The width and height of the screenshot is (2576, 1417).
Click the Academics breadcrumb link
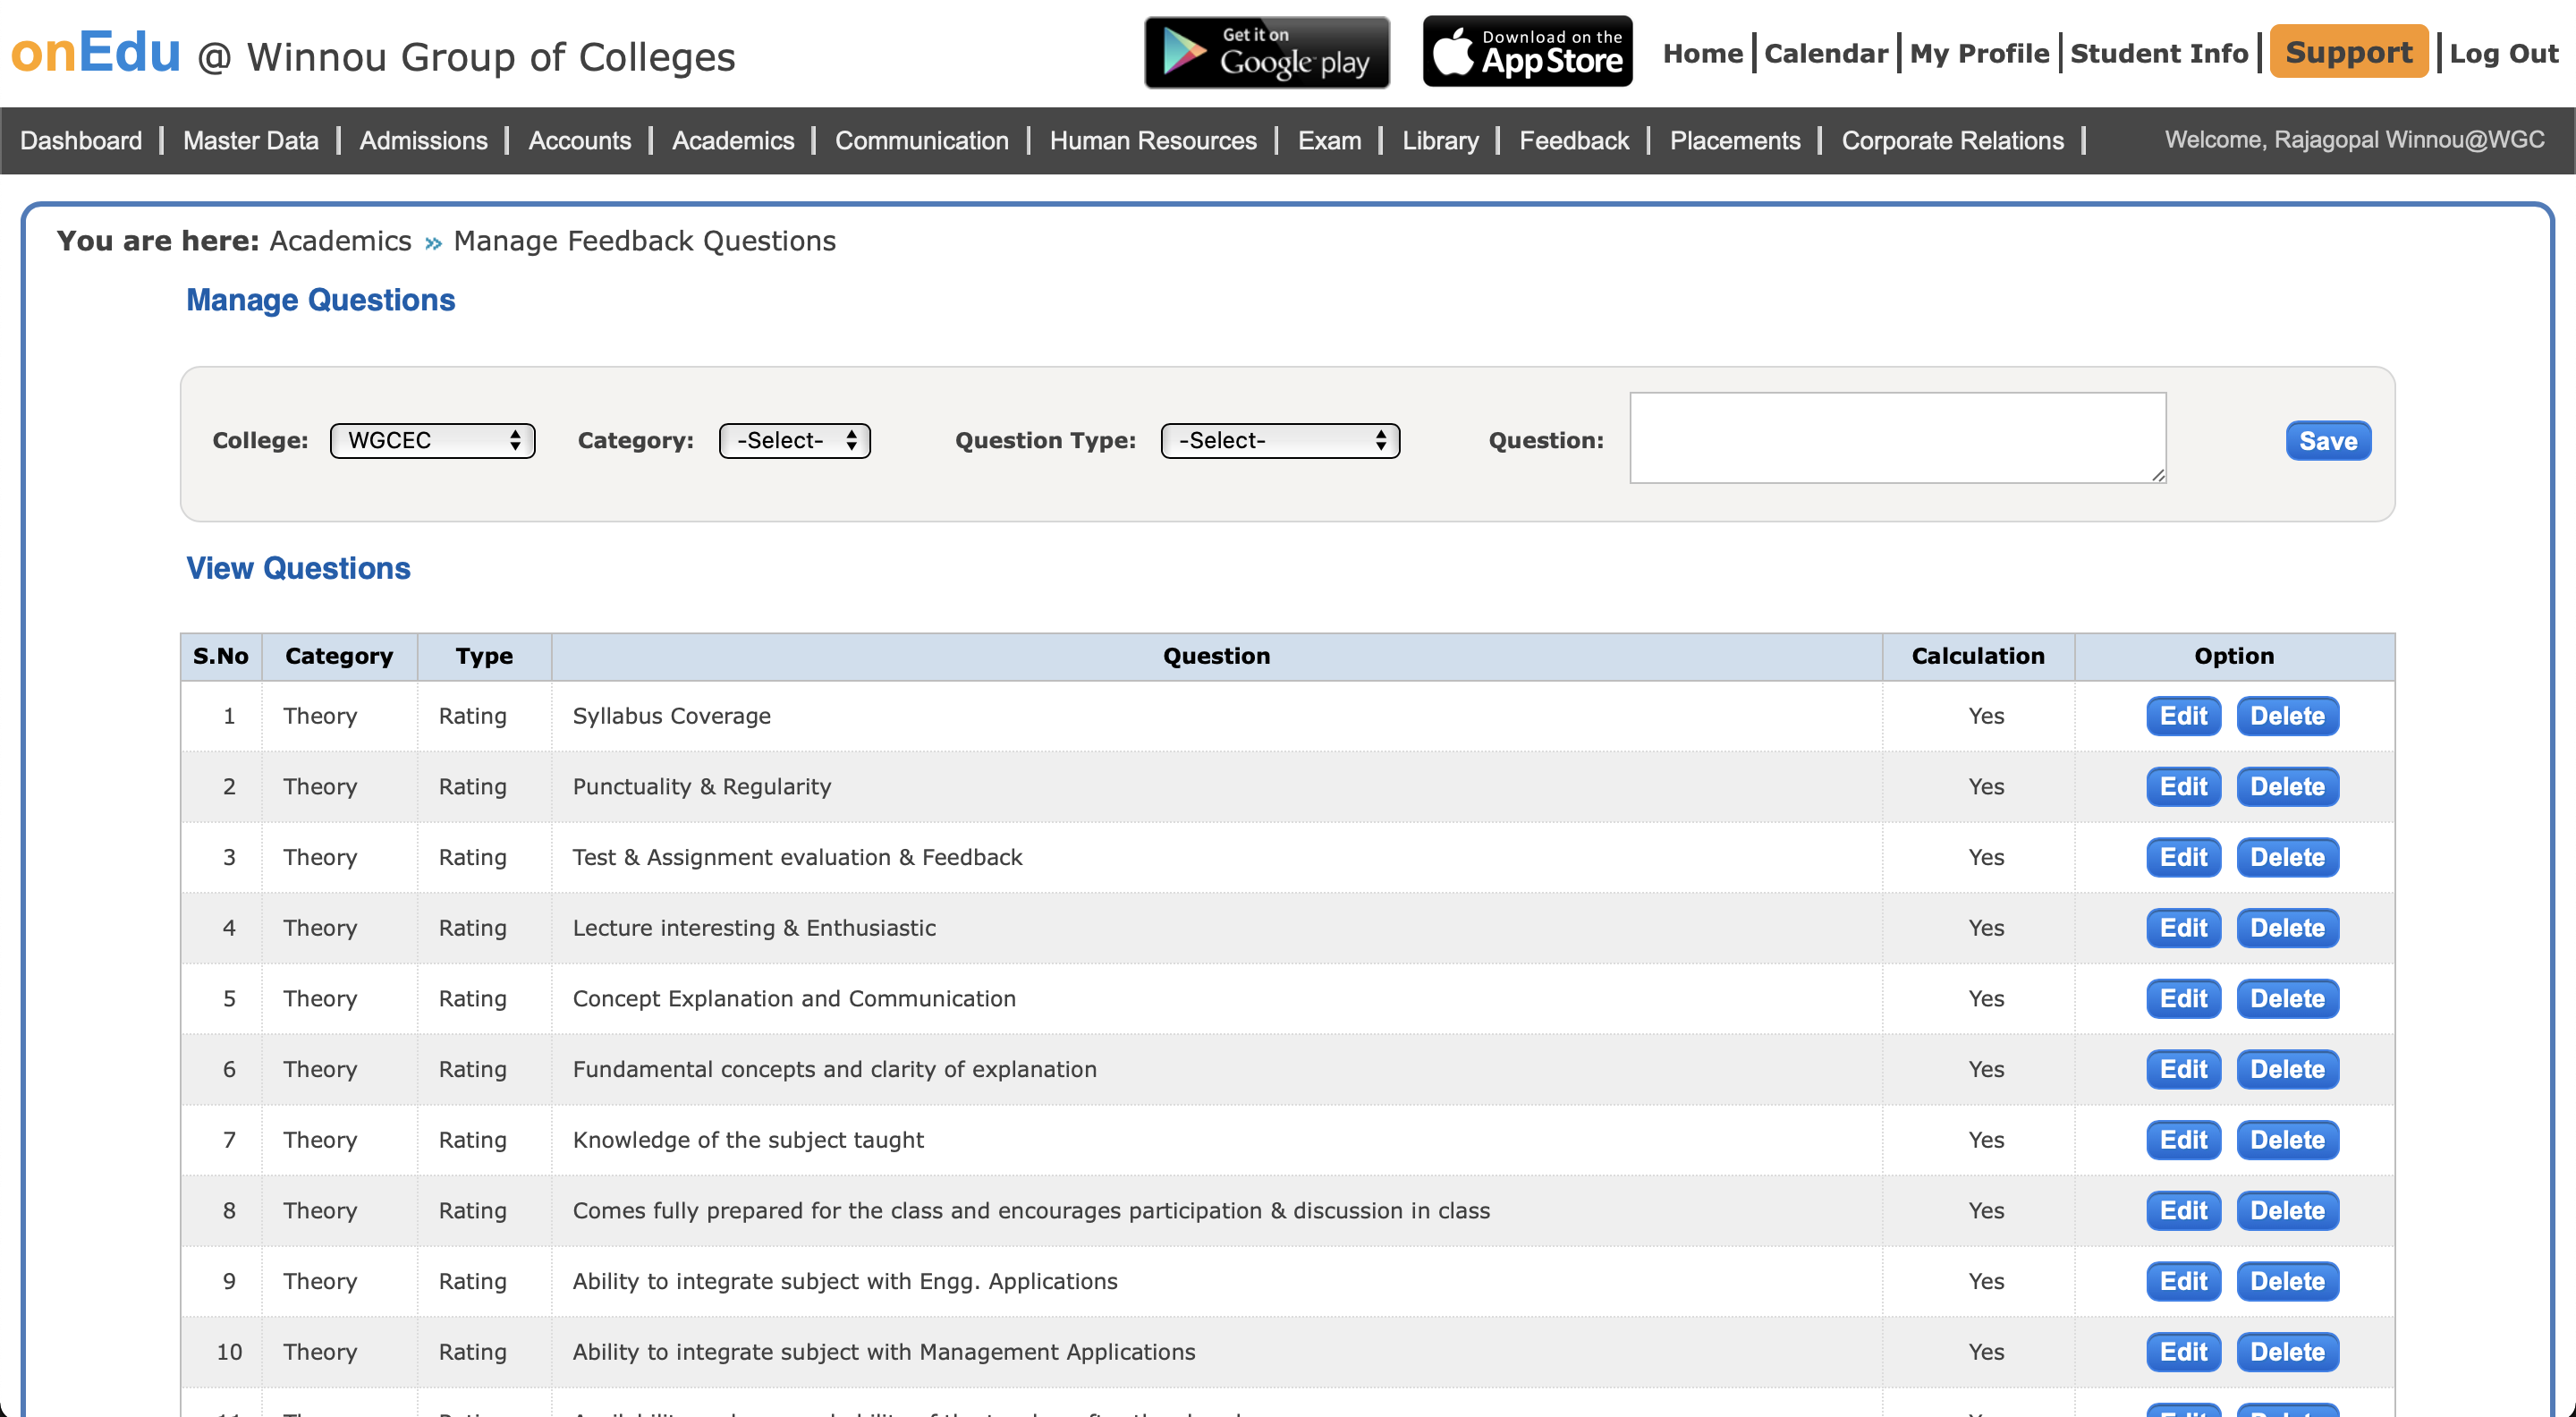pyautogui.click(x=340, y=241)
